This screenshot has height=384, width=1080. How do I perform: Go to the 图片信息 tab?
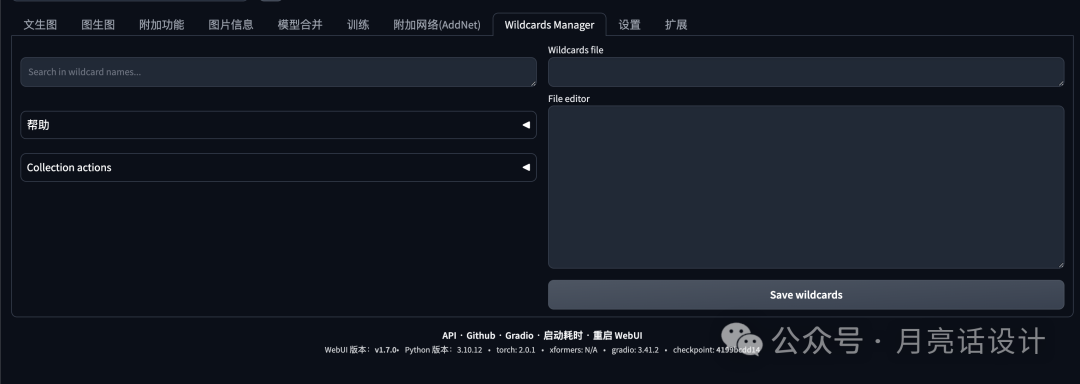(231, 25)
